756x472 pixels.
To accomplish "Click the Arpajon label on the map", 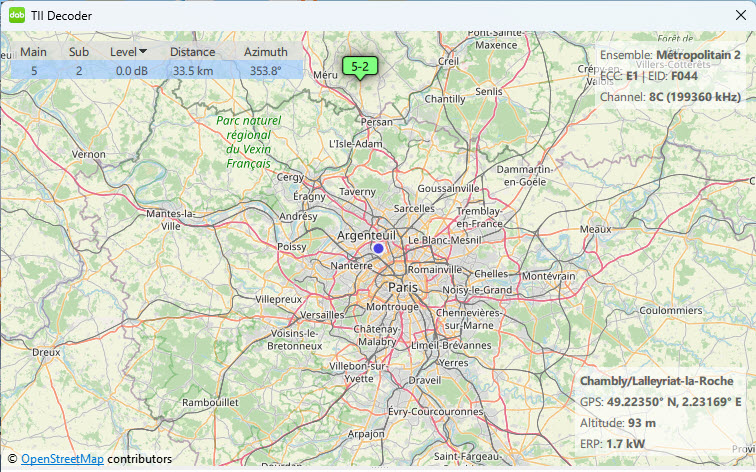I will click(366, 434).
